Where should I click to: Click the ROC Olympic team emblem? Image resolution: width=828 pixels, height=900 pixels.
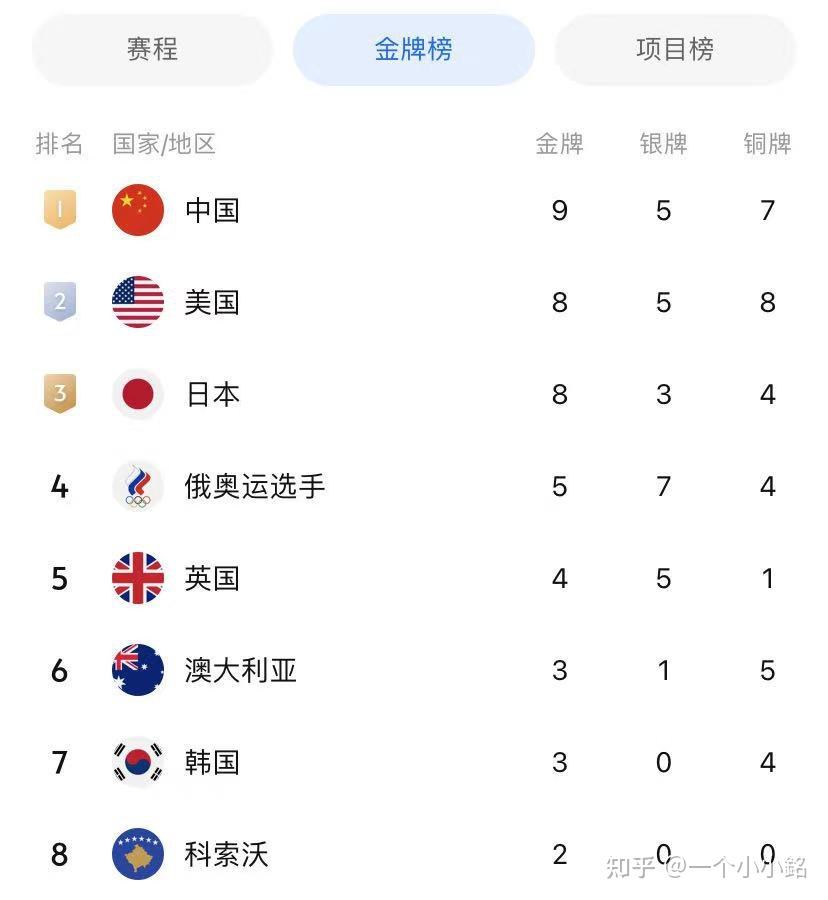pyautogui.click(x=138, y=486)
